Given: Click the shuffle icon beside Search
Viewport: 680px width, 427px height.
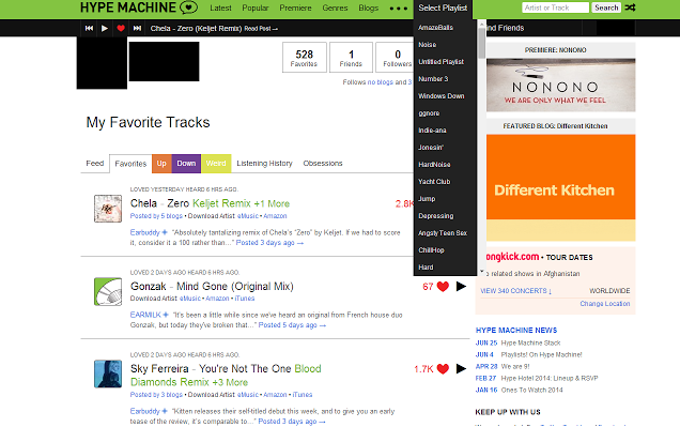Looking at the screenshot, I should click(631, 7).
